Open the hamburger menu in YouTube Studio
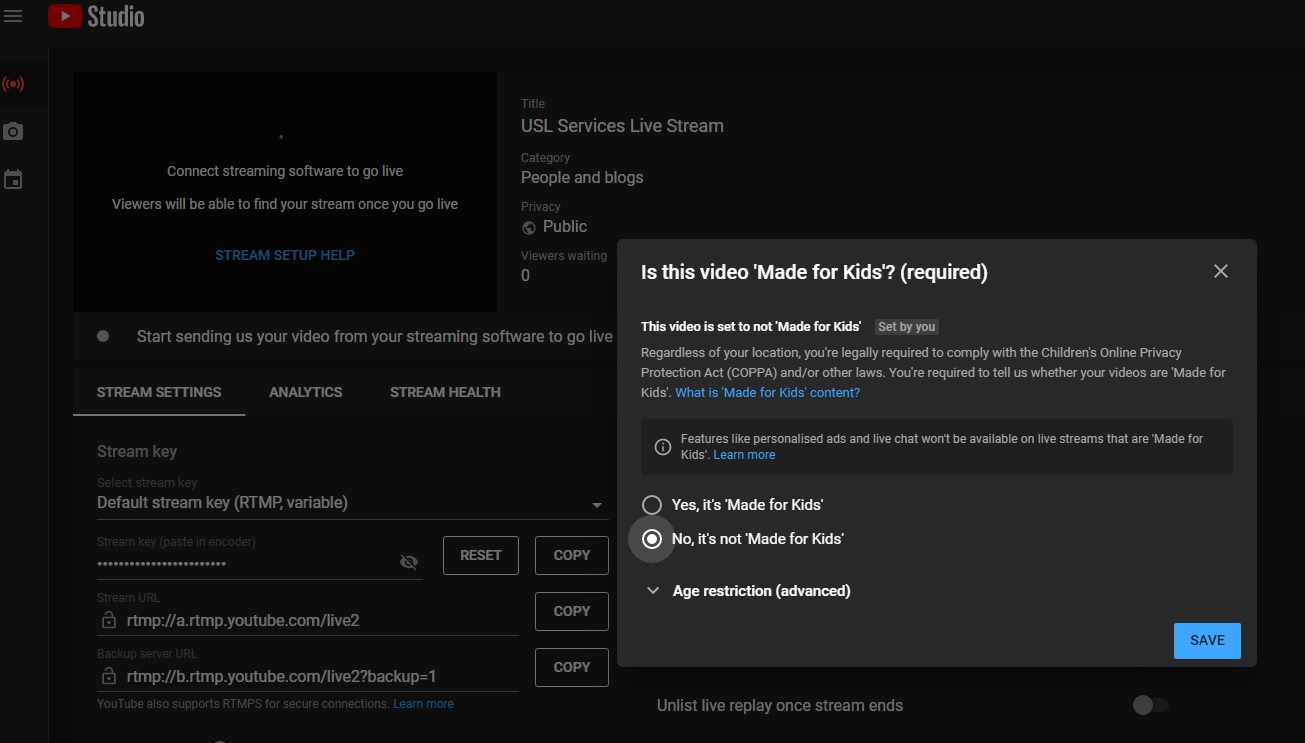Screen dimensions: 1305x743 coord(13,17)
